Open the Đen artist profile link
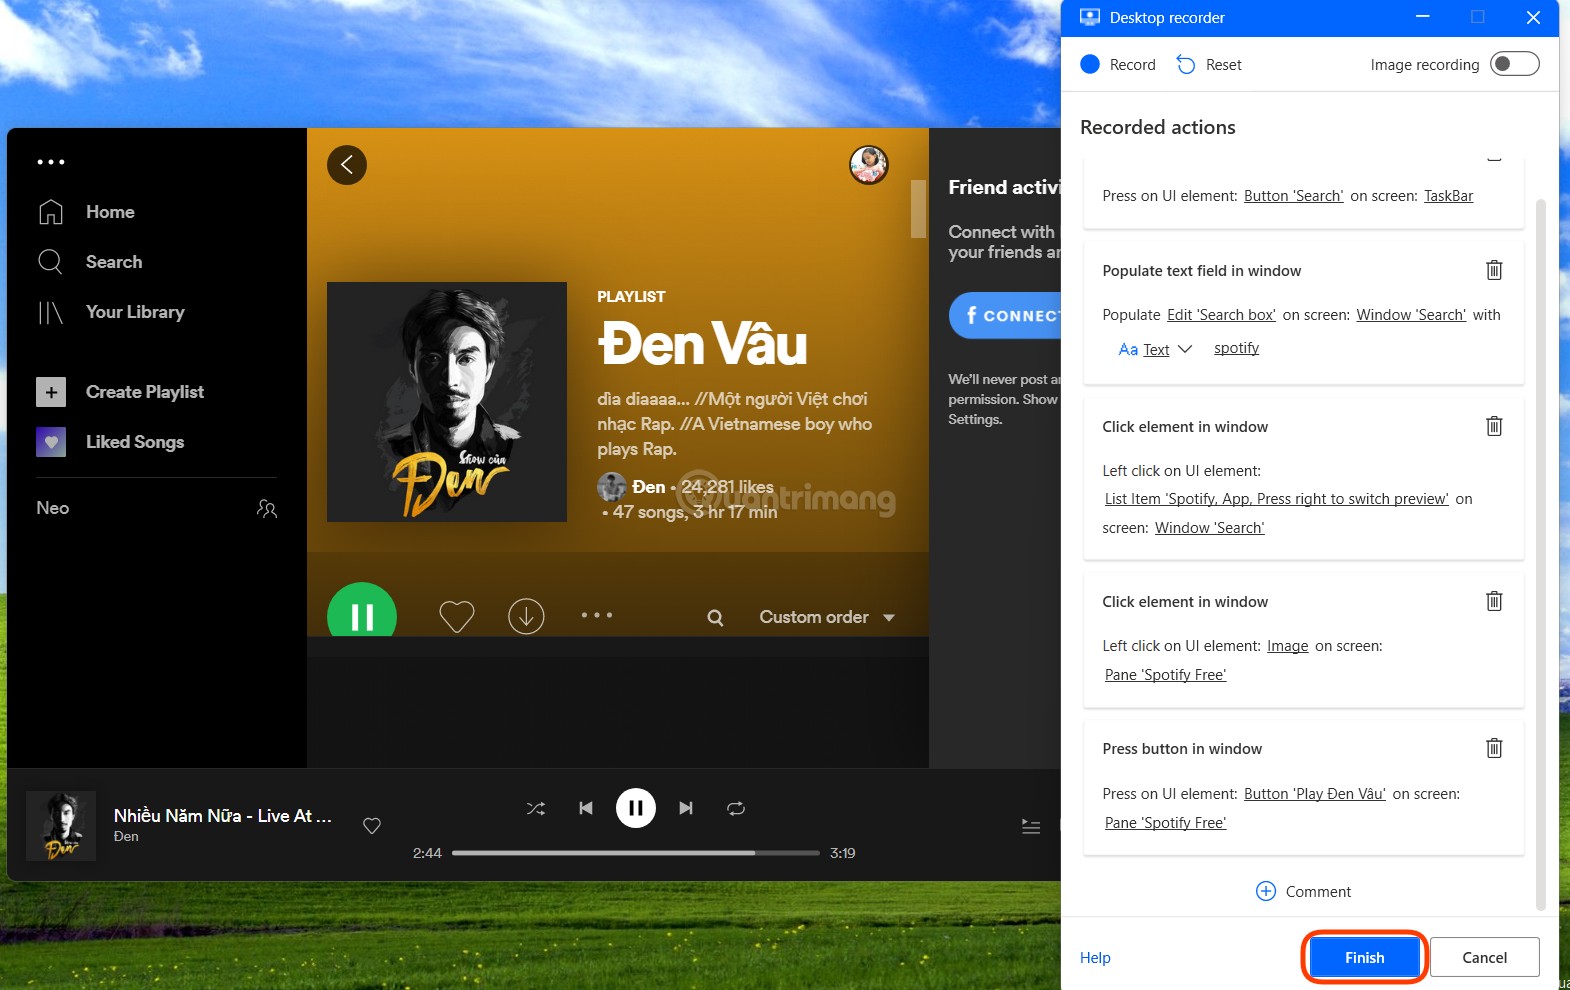The width and height of the screenshot is (1570, 990). click(648, 487)
